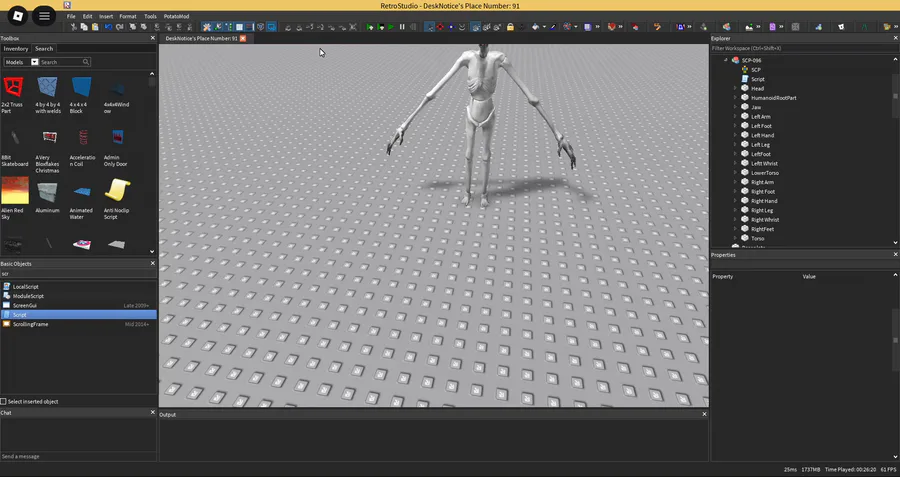Collapse the SCP-096 model in Explorer
Image resolution: width=900 pixels, height=477 pixels.
point(726,60)
